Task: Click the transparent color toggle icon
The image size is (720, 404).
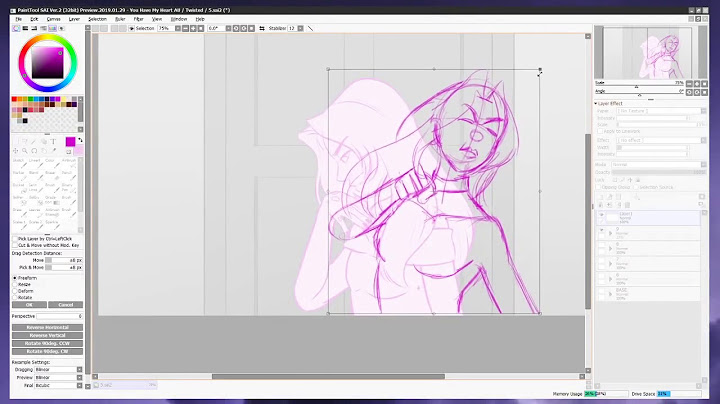Action: pyautogui.click(x=68, y=152)
